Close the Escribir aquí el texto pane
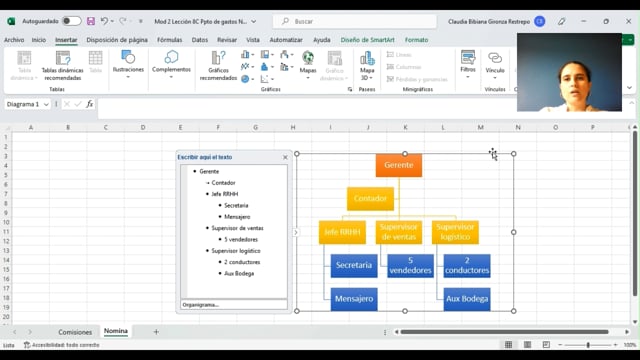This screenshot has width=640, height=360. 285,157
